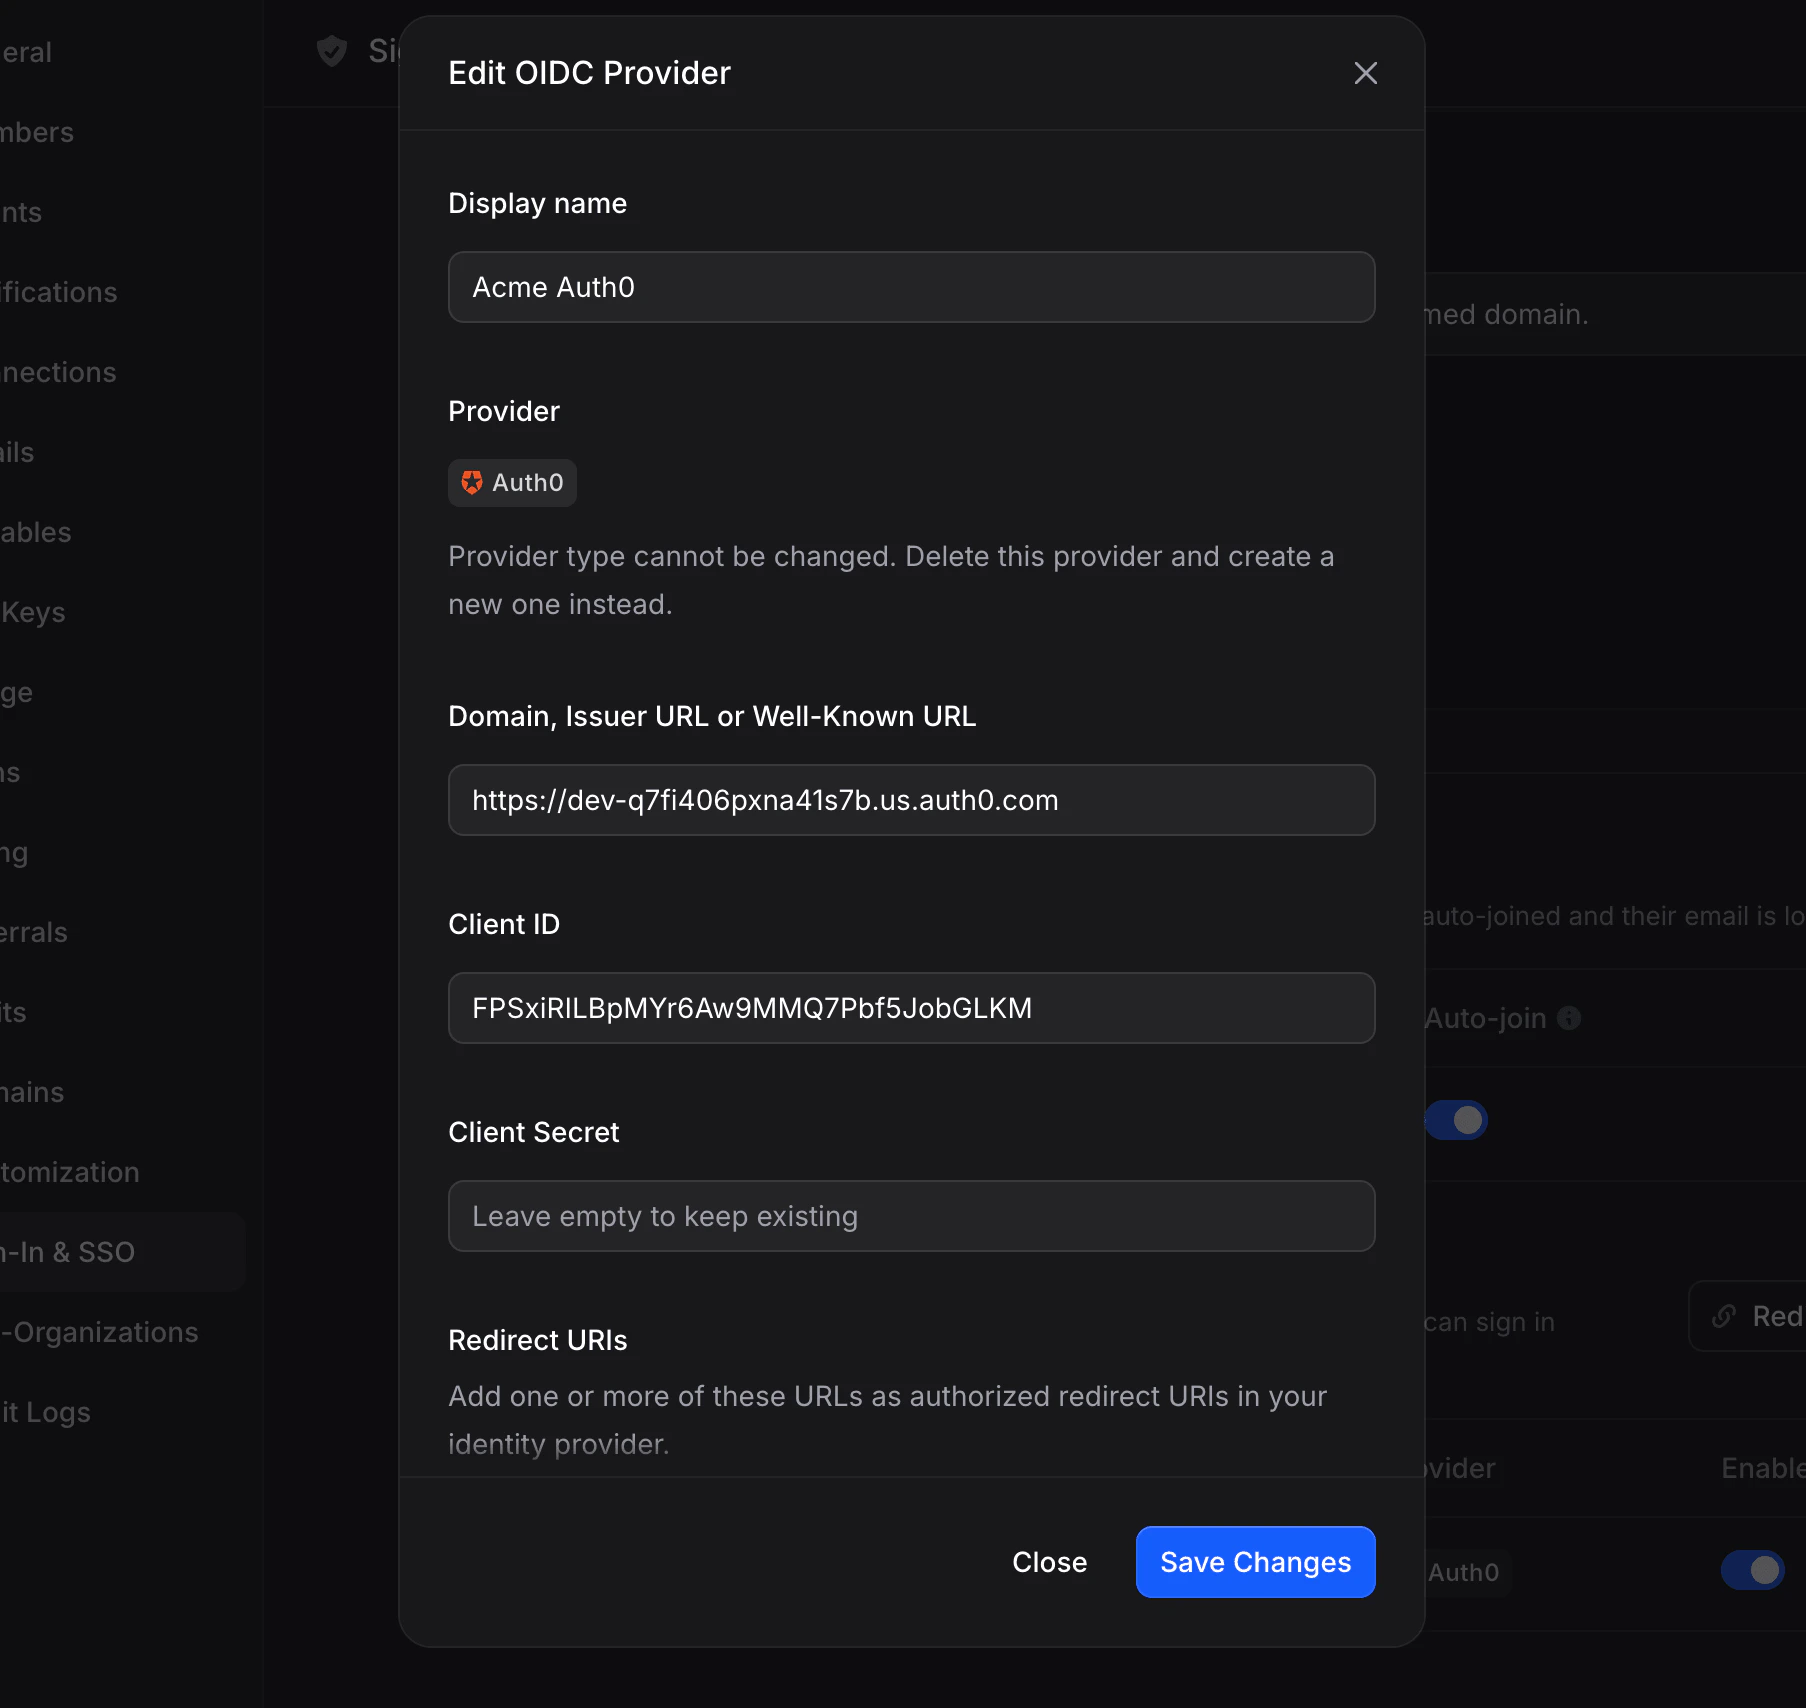
Task: Click the shield icon in the page header
Action: coord(331,51)
